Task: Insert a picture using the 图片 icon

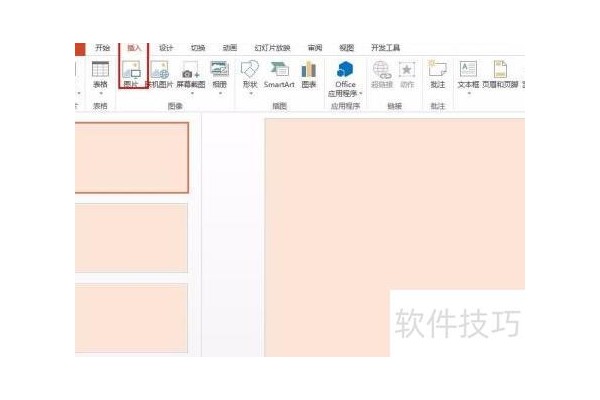Action: [x=132, y=70]
